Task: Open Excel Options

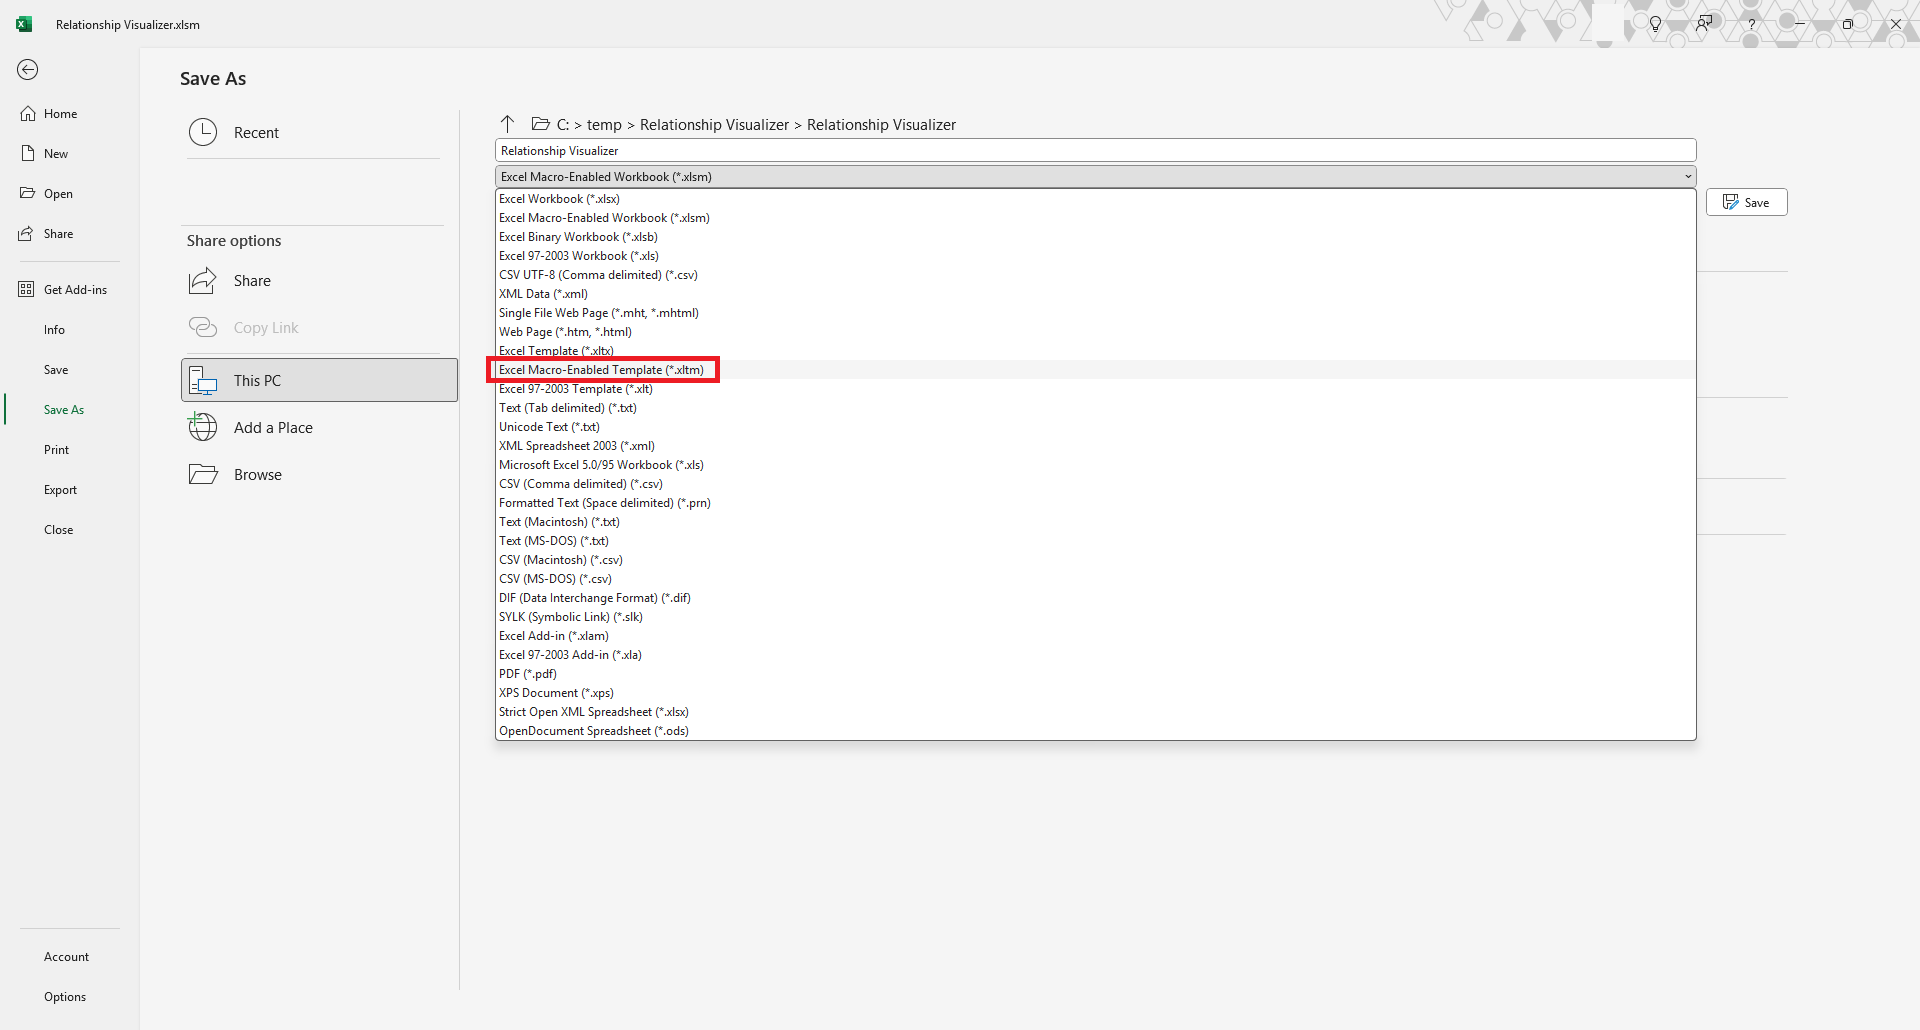Action: click(65, 997)
